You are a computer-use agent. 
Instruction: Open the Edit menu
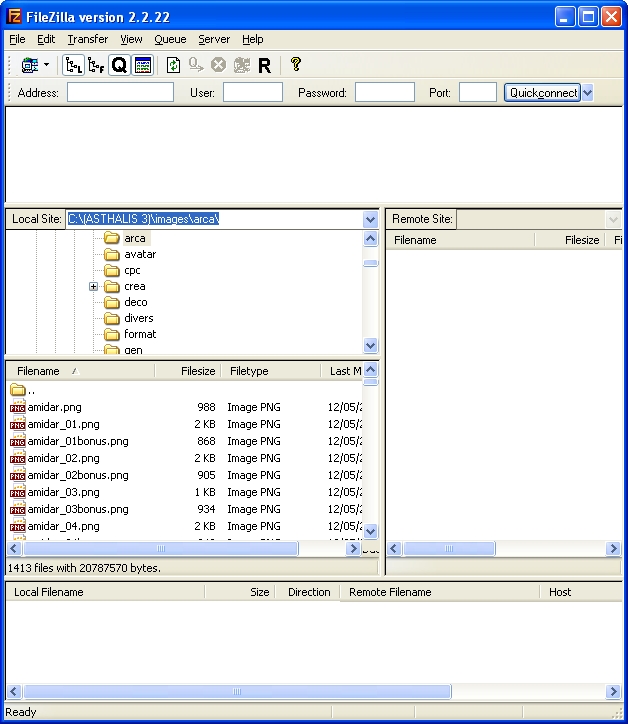tap(46, 39)
